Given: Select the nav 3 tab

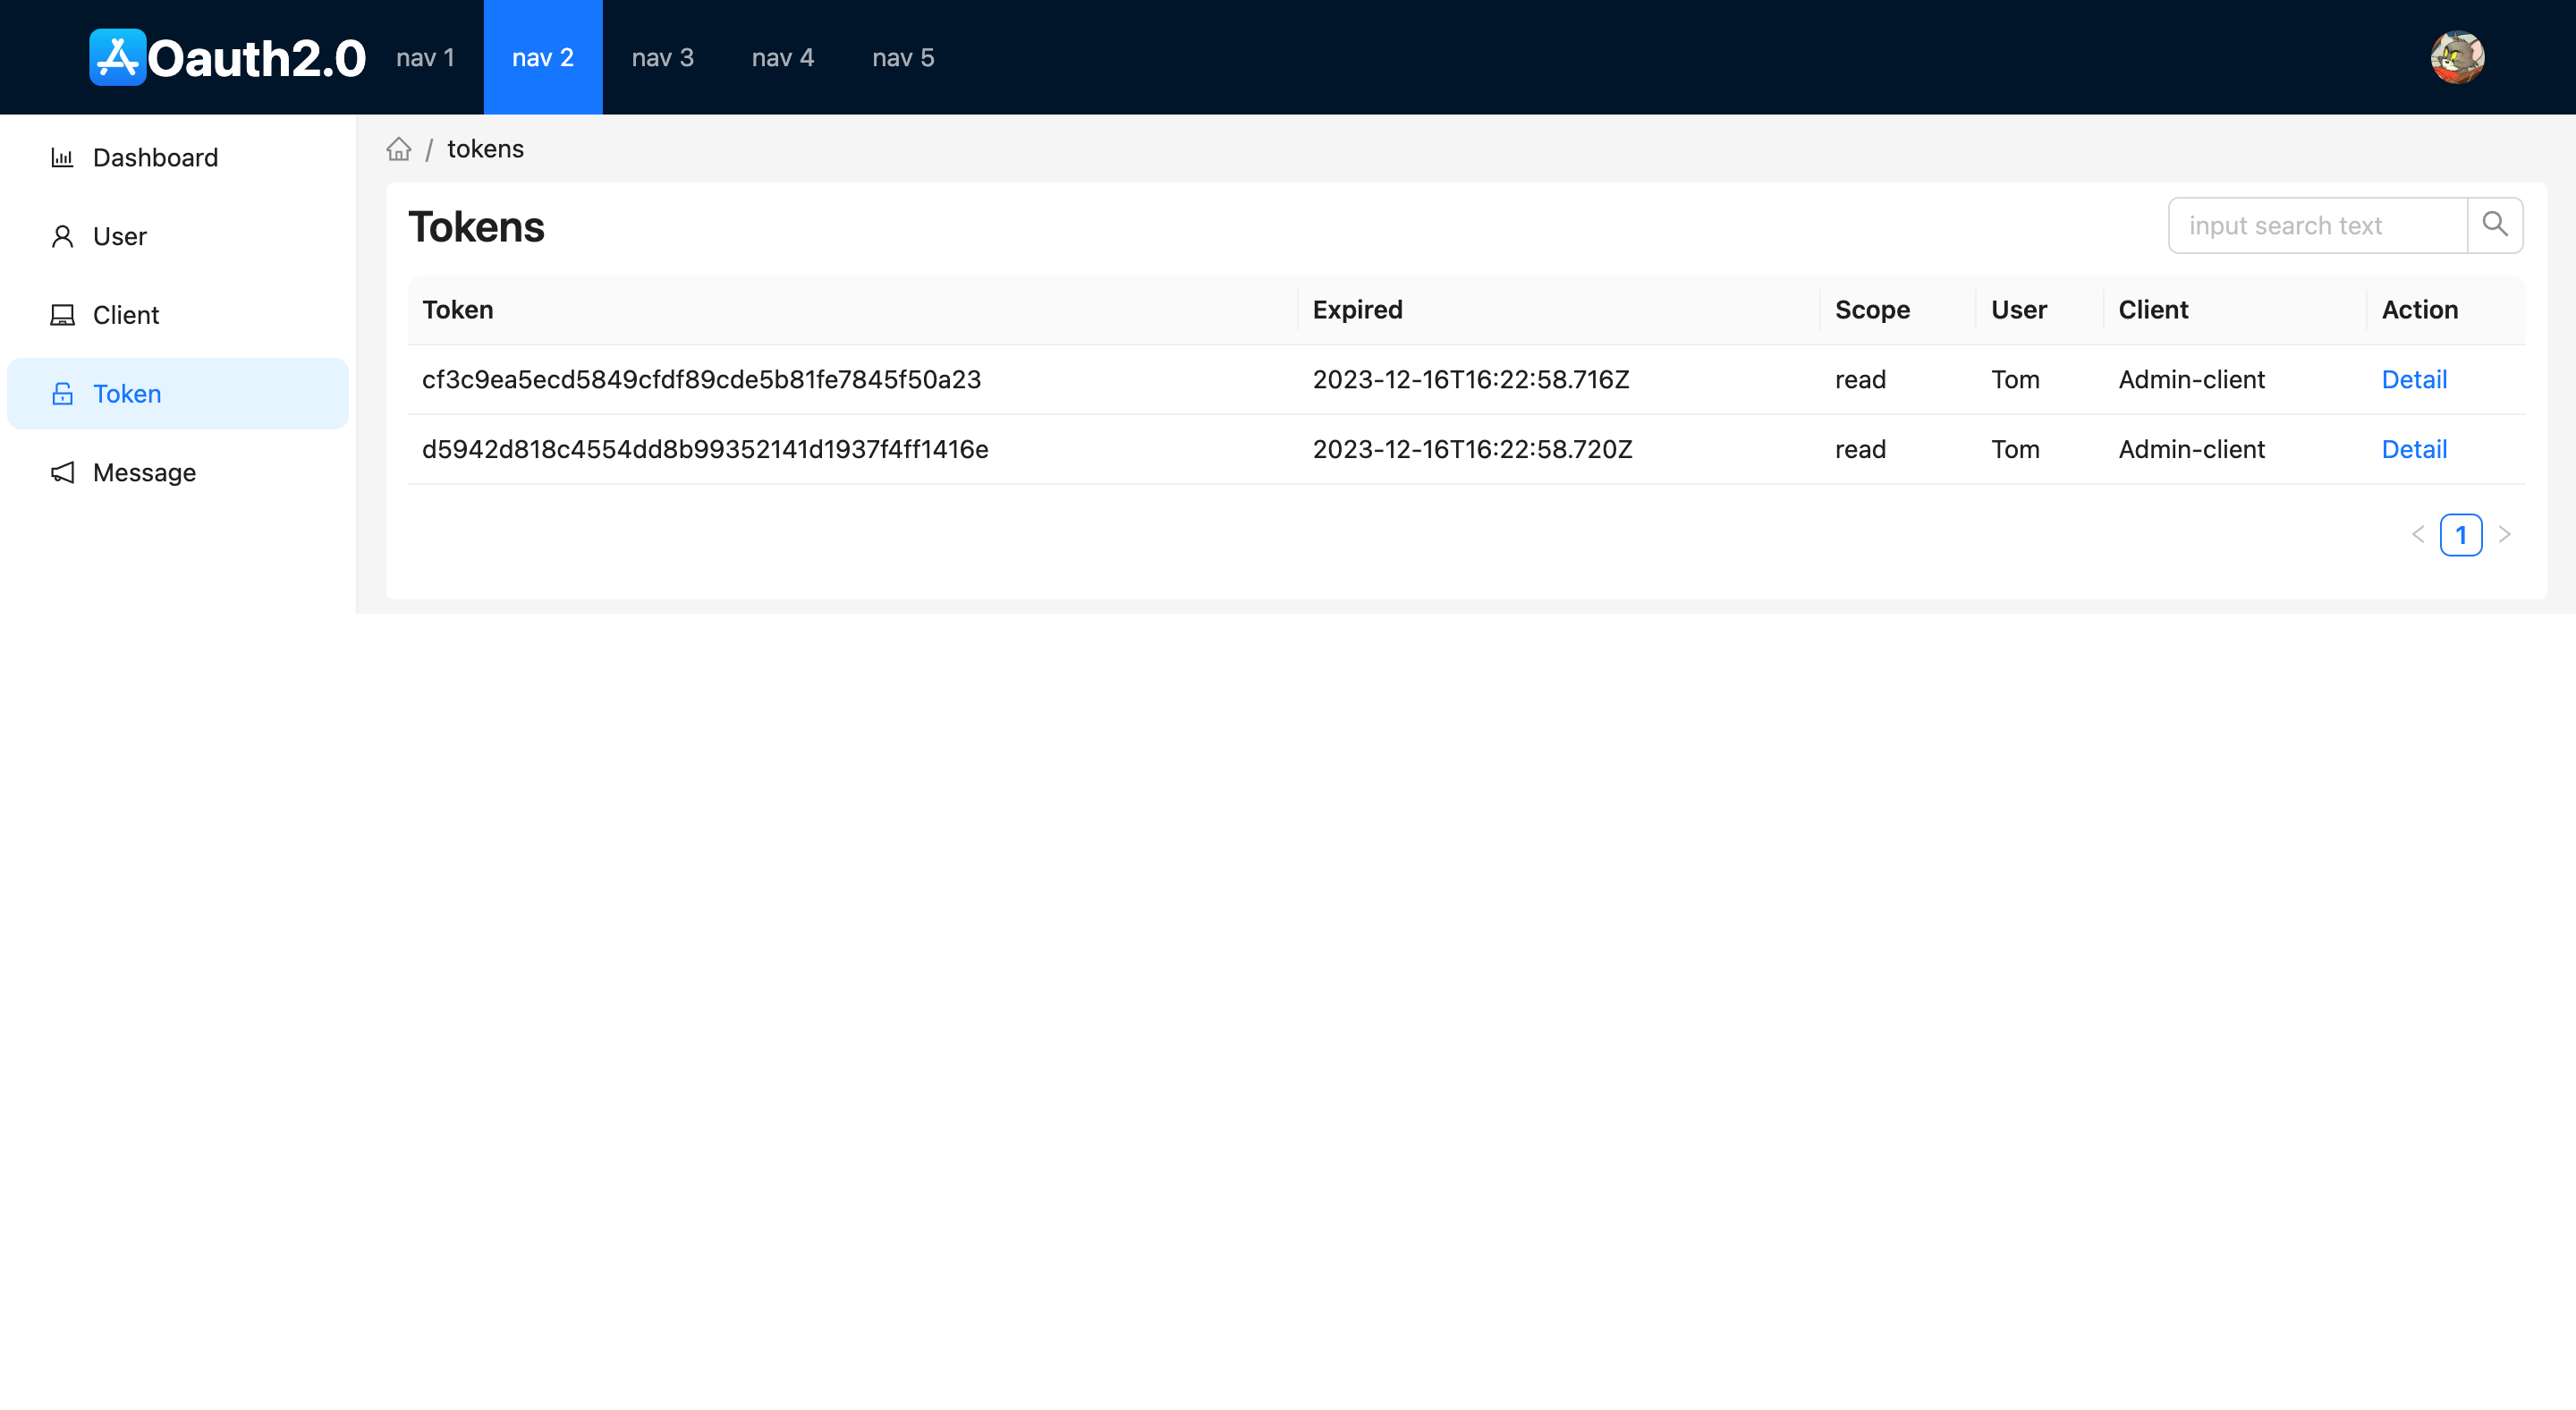Looking at the screenshot, I should [x=663, y=57].
